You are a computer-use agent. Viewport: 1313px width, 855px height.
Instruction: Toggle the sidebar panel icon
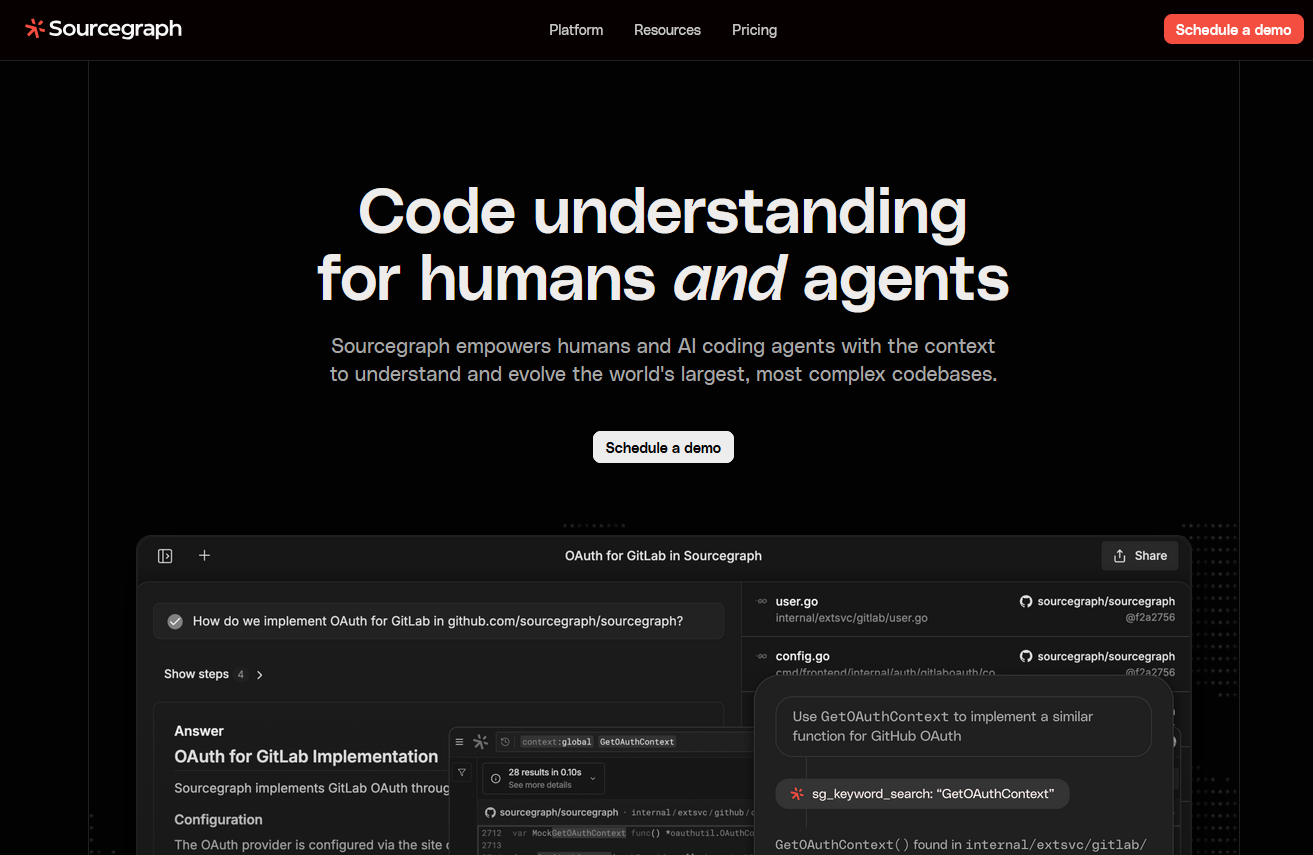pos(165,556)
